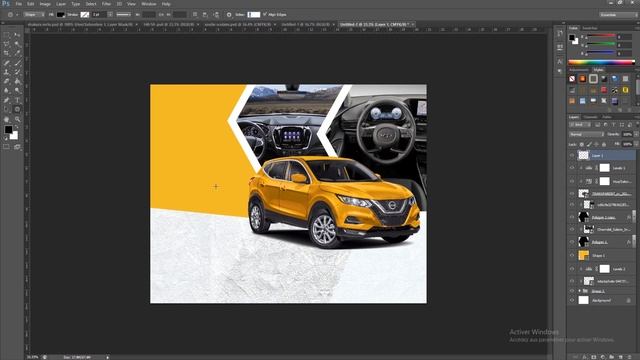
Task: Click the Shape 1 layer thumbnail
Action: point(584,256)
